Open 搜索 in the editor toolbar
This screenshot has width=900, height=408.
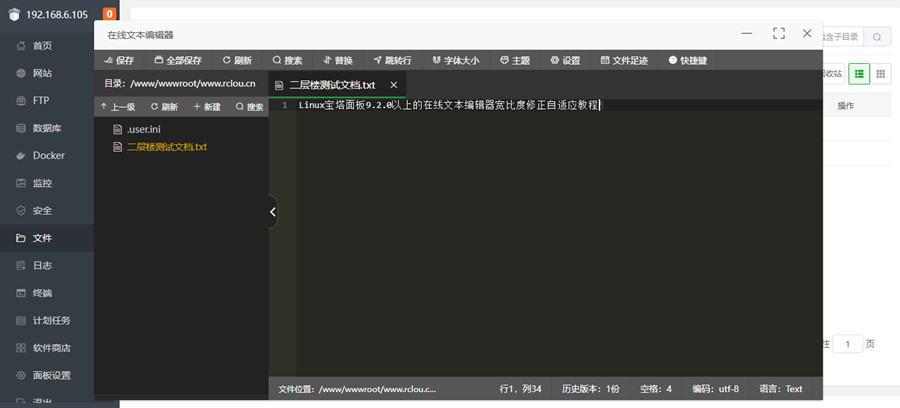[287, 60]
